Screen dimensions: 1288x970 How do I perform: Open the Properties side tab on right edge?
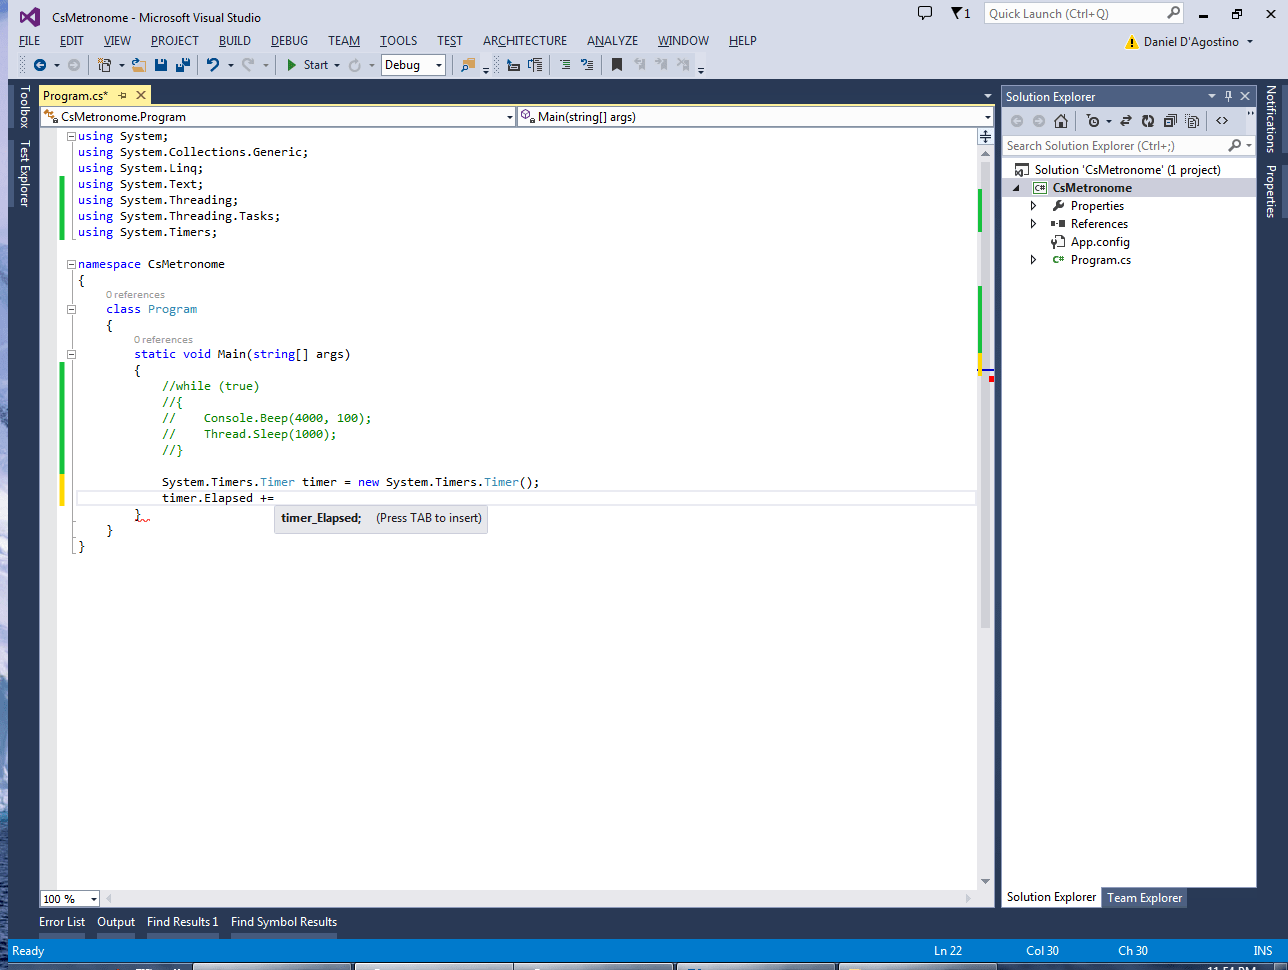1271,191
